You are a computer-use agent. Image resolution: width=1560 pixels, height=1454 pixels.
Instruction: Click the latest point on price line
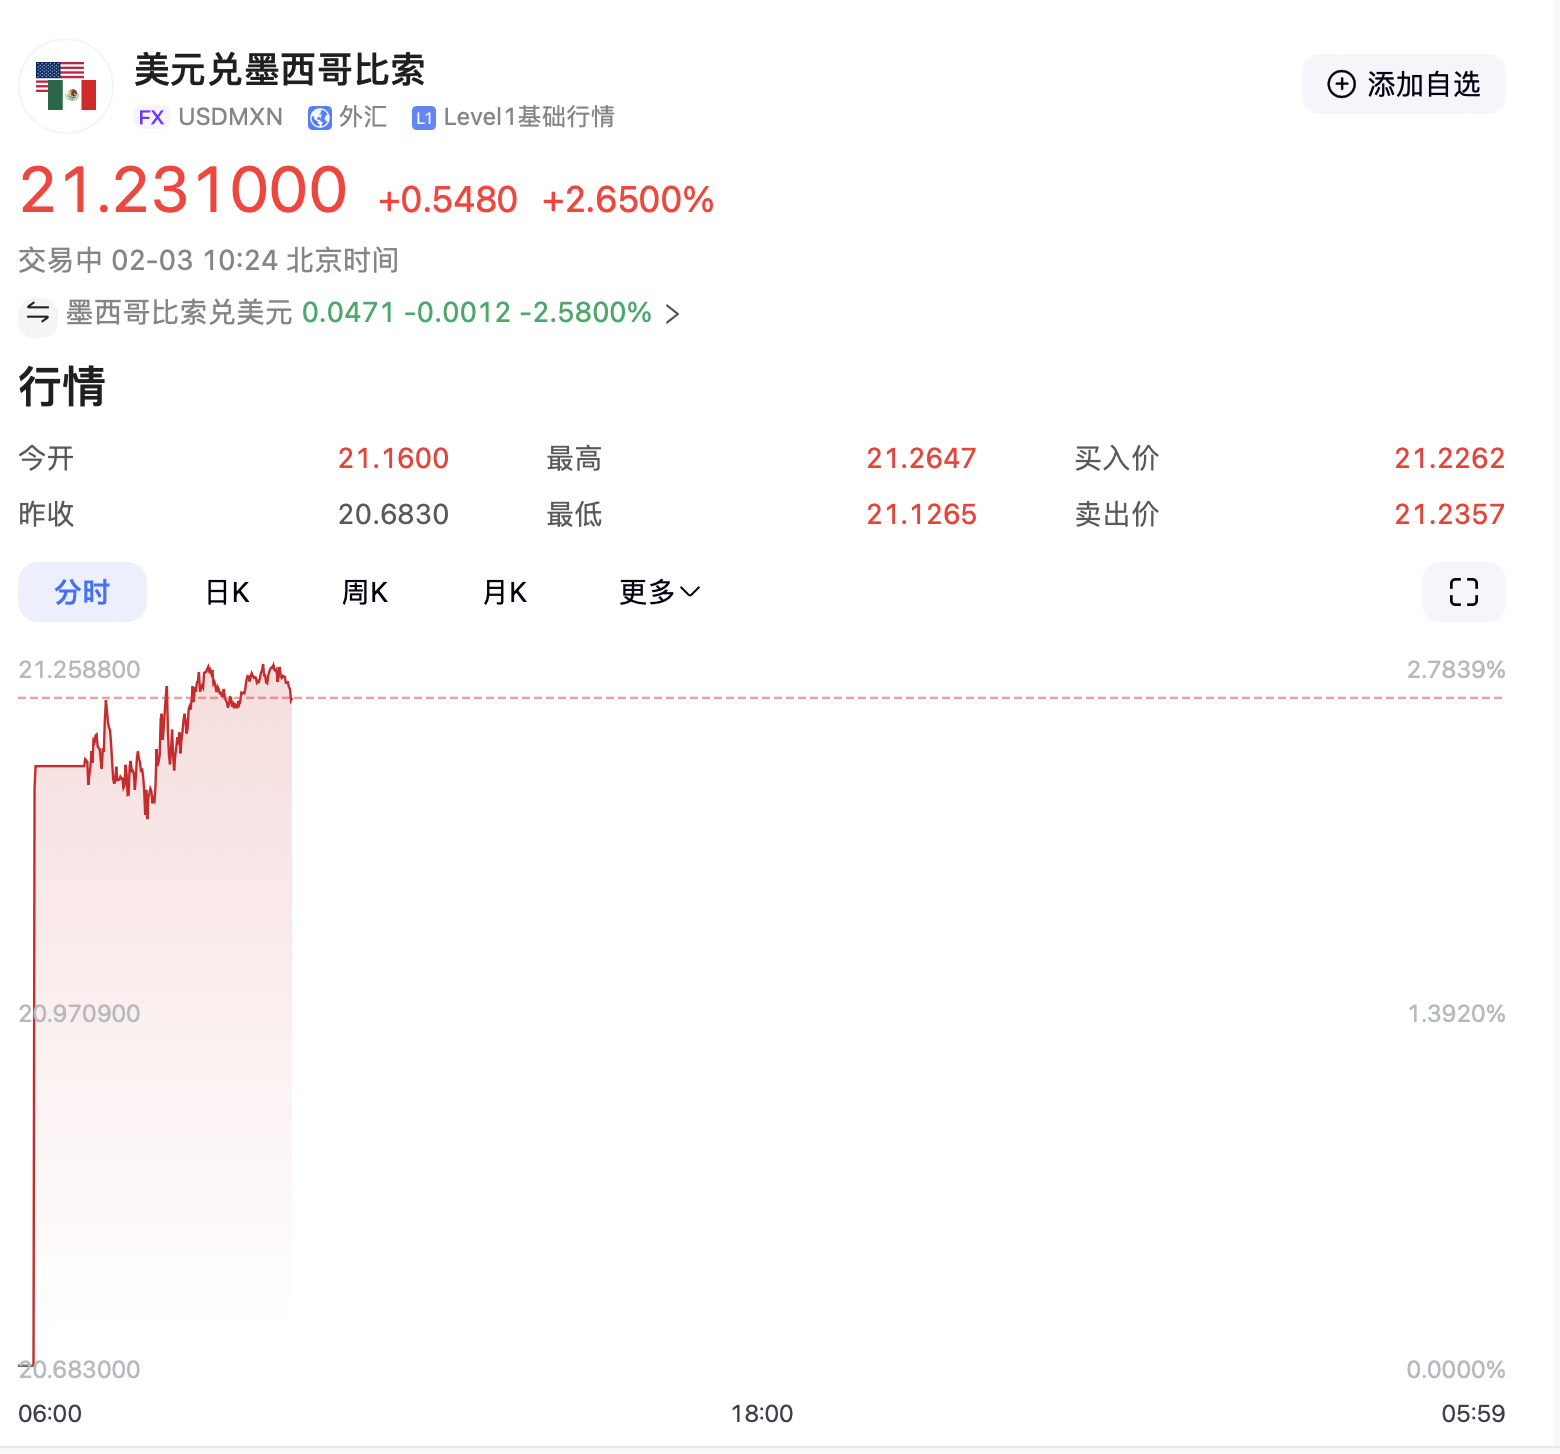[291, 697]
